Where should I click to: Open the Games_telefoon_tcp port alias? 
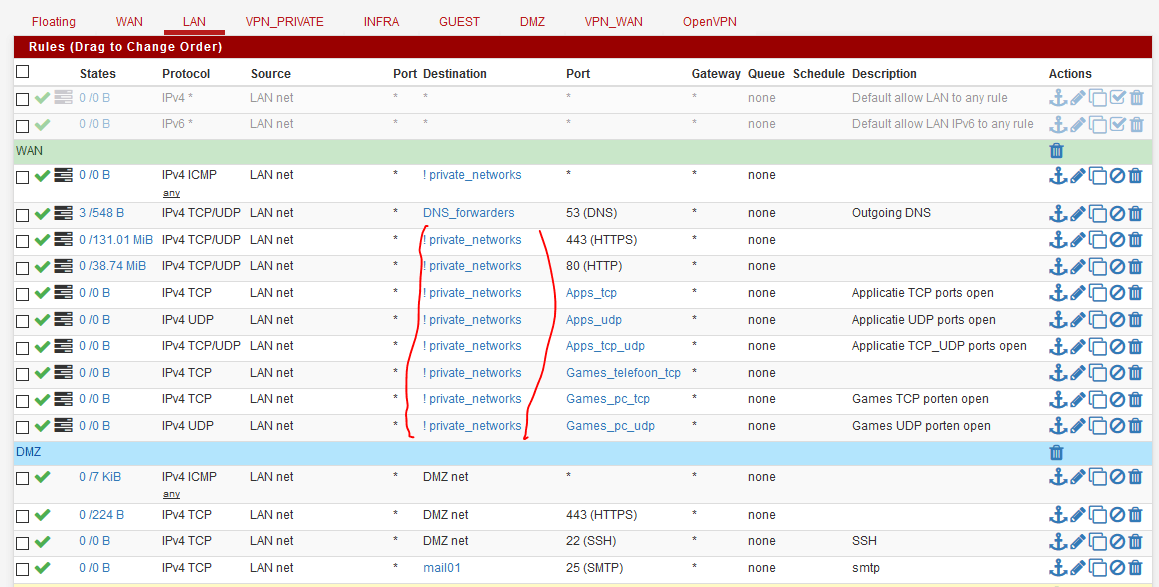click(623, 373)
